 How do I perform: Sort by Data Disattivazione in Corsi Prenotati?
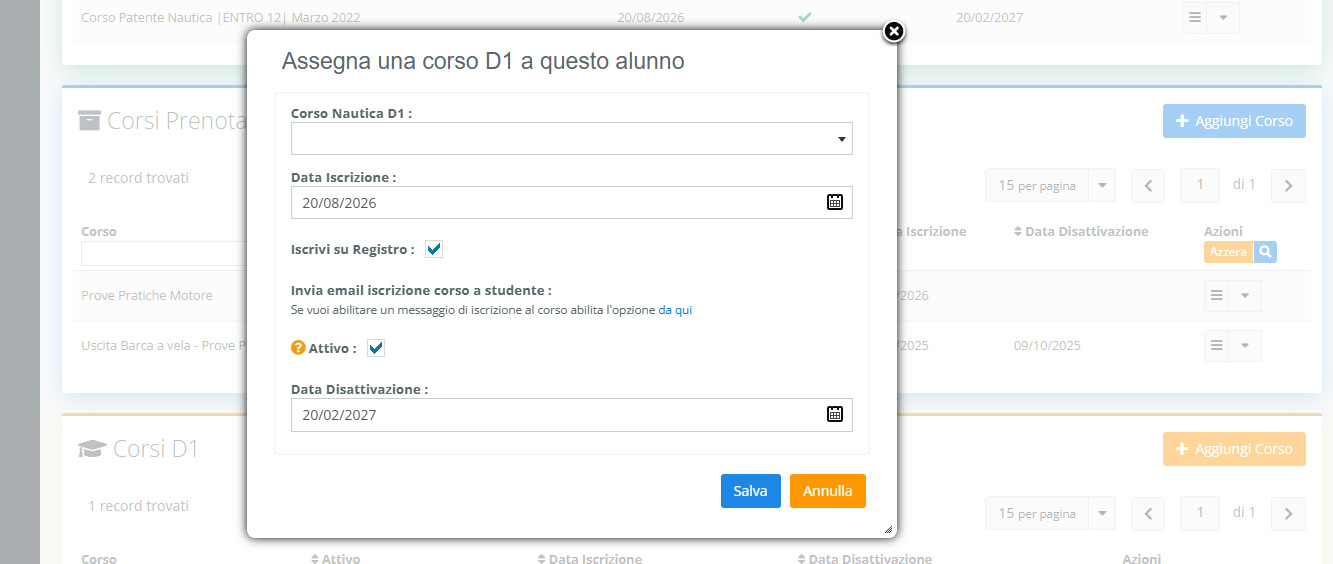[x=1081, y=231]
